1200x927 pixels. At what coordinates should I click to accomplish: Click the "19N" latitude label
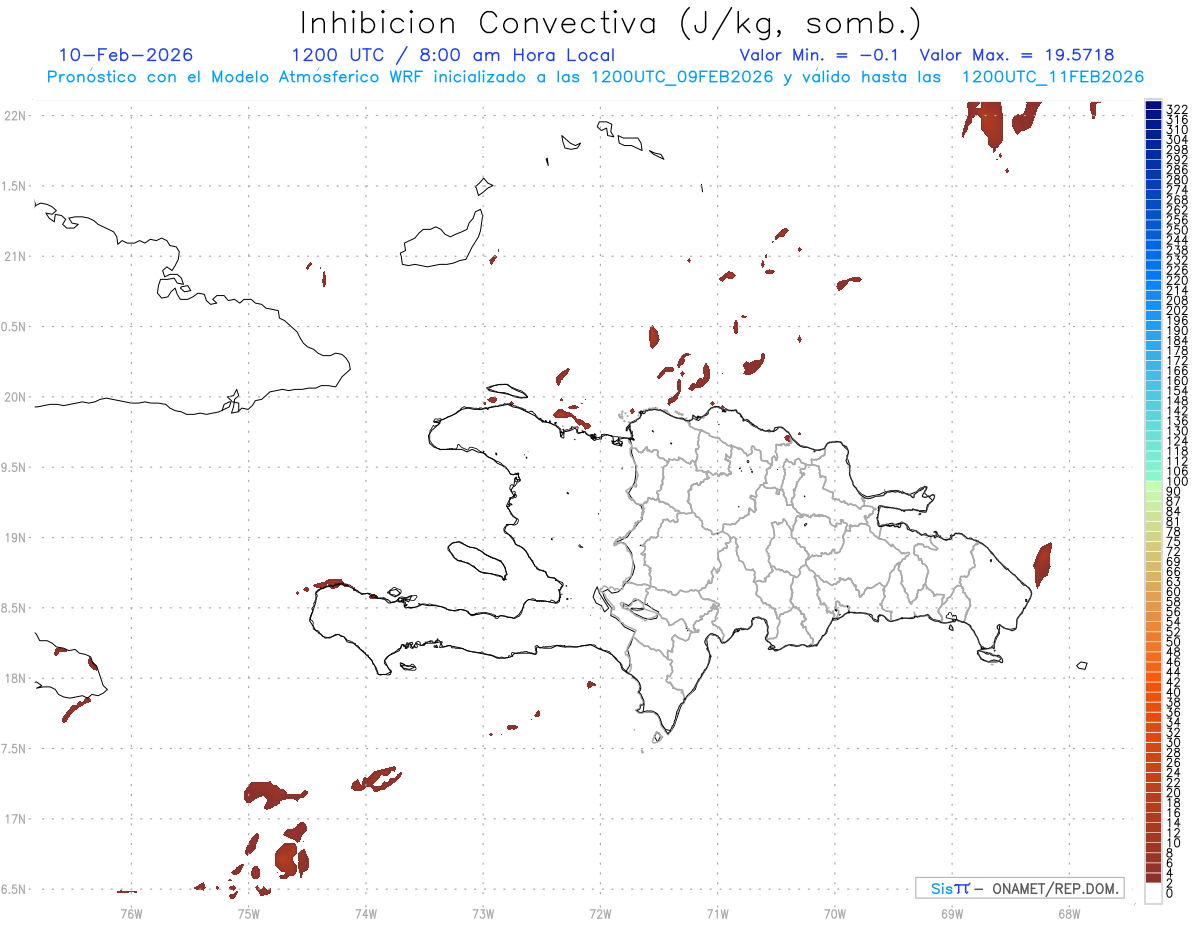(x=15, y=538)
